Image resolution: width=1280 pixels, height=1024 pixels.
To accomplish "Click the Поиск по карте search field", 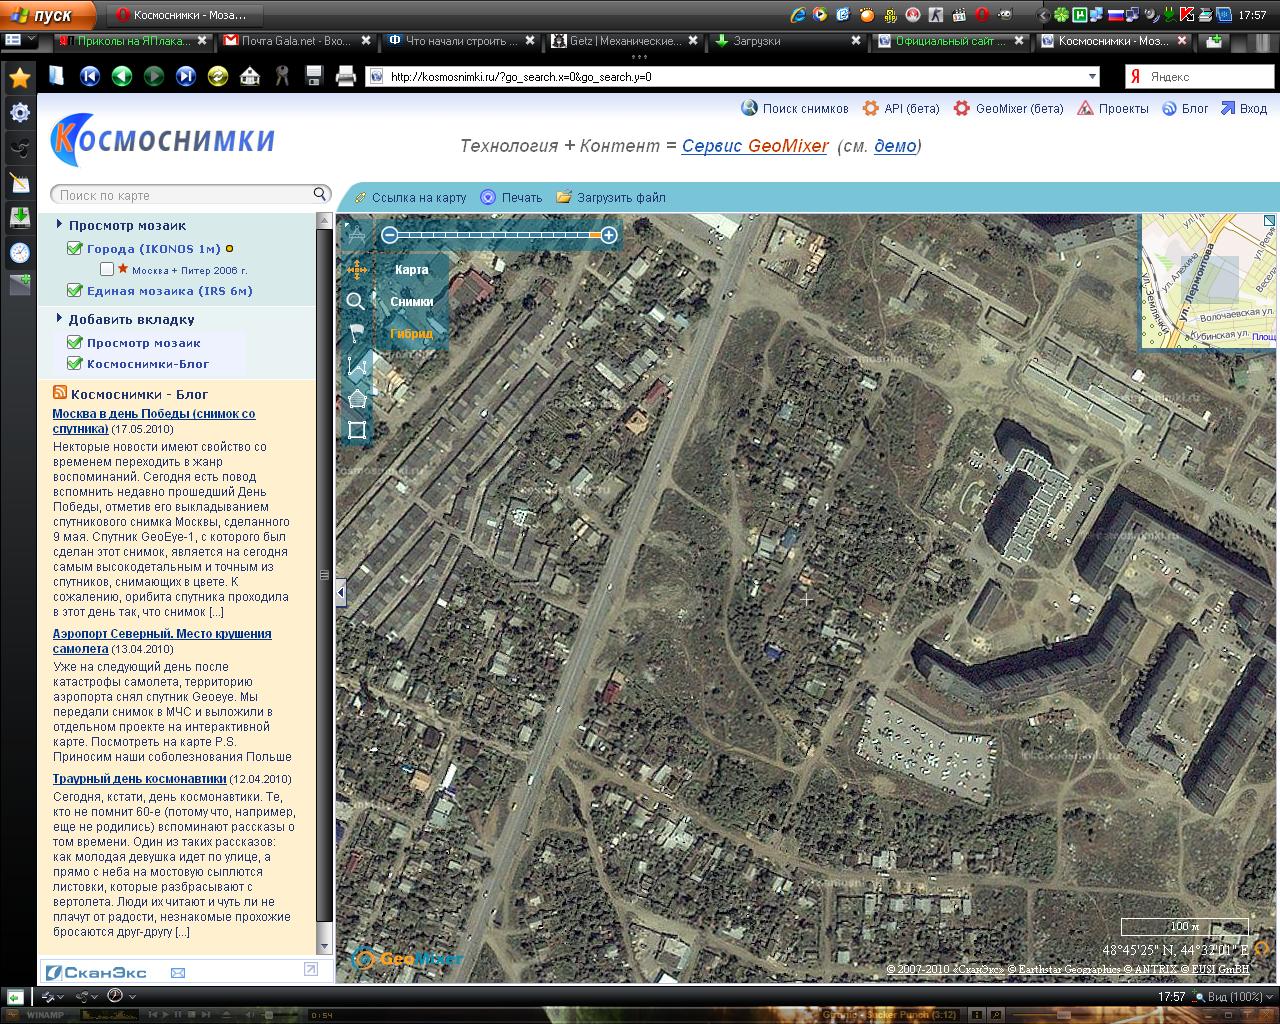I will (182, 195).
